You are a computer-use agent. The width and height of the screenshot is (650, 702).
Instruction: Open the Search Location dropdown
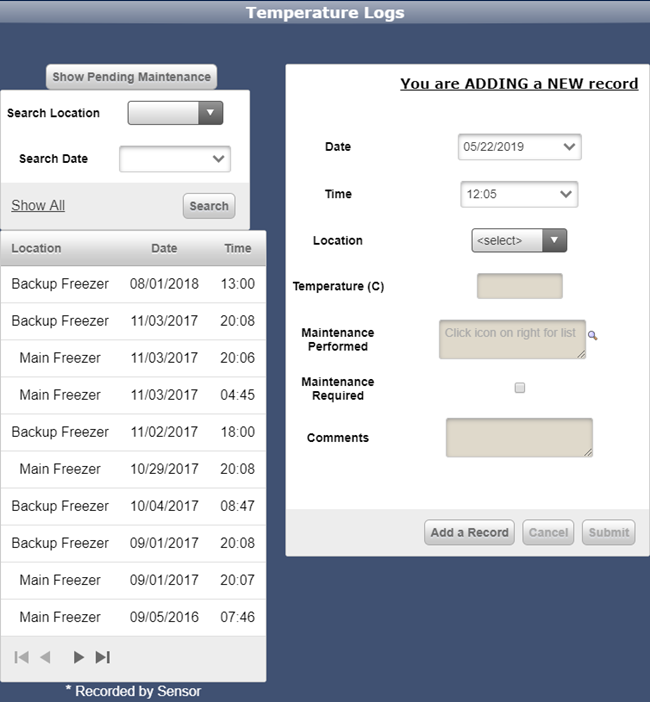(x=175, y=113)
